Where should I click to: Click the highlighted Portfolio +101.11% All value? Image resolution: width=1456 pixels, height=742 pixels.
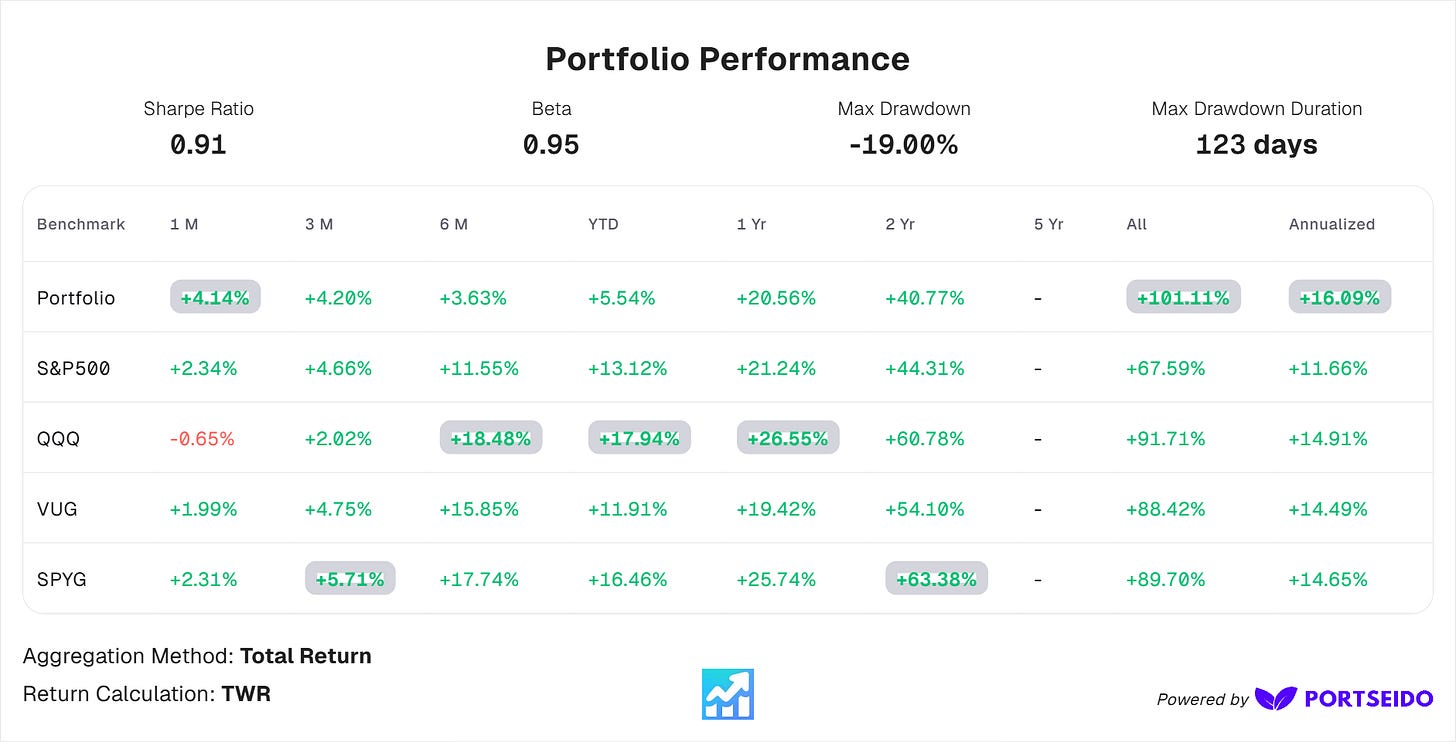1183,297
